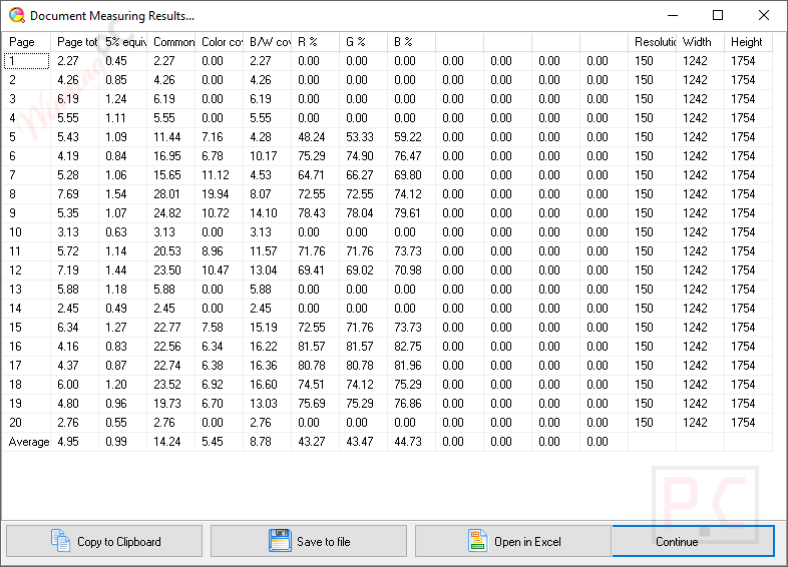Select page 20 row number
788x567 pixels.
click(15, 423)
